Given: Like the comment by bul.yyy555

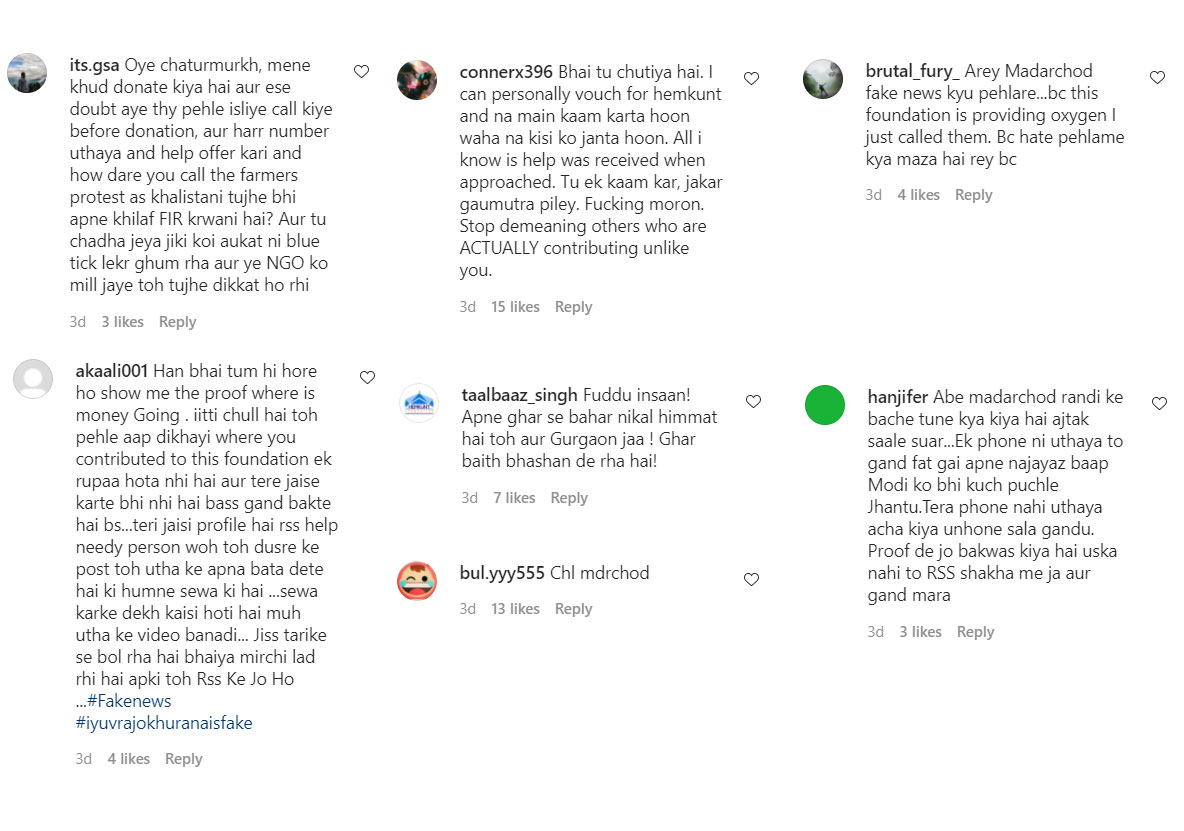Looking at the screenshot, I should click(x=751, y=579).
